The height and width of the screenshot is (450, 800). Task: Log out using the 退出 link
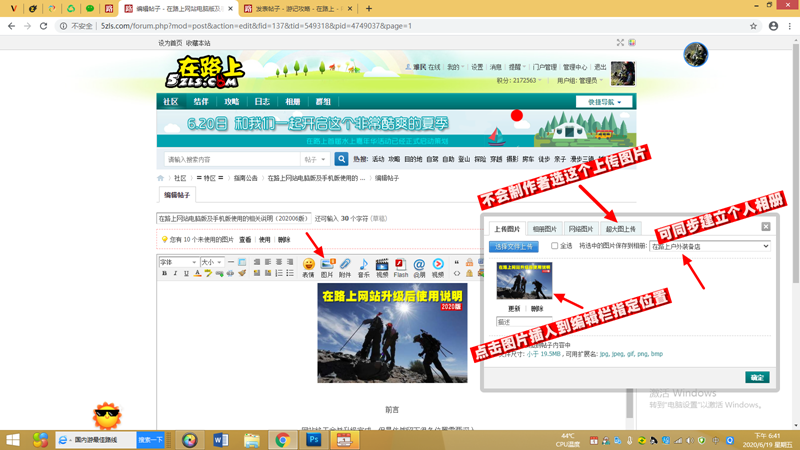click(600, 67)
